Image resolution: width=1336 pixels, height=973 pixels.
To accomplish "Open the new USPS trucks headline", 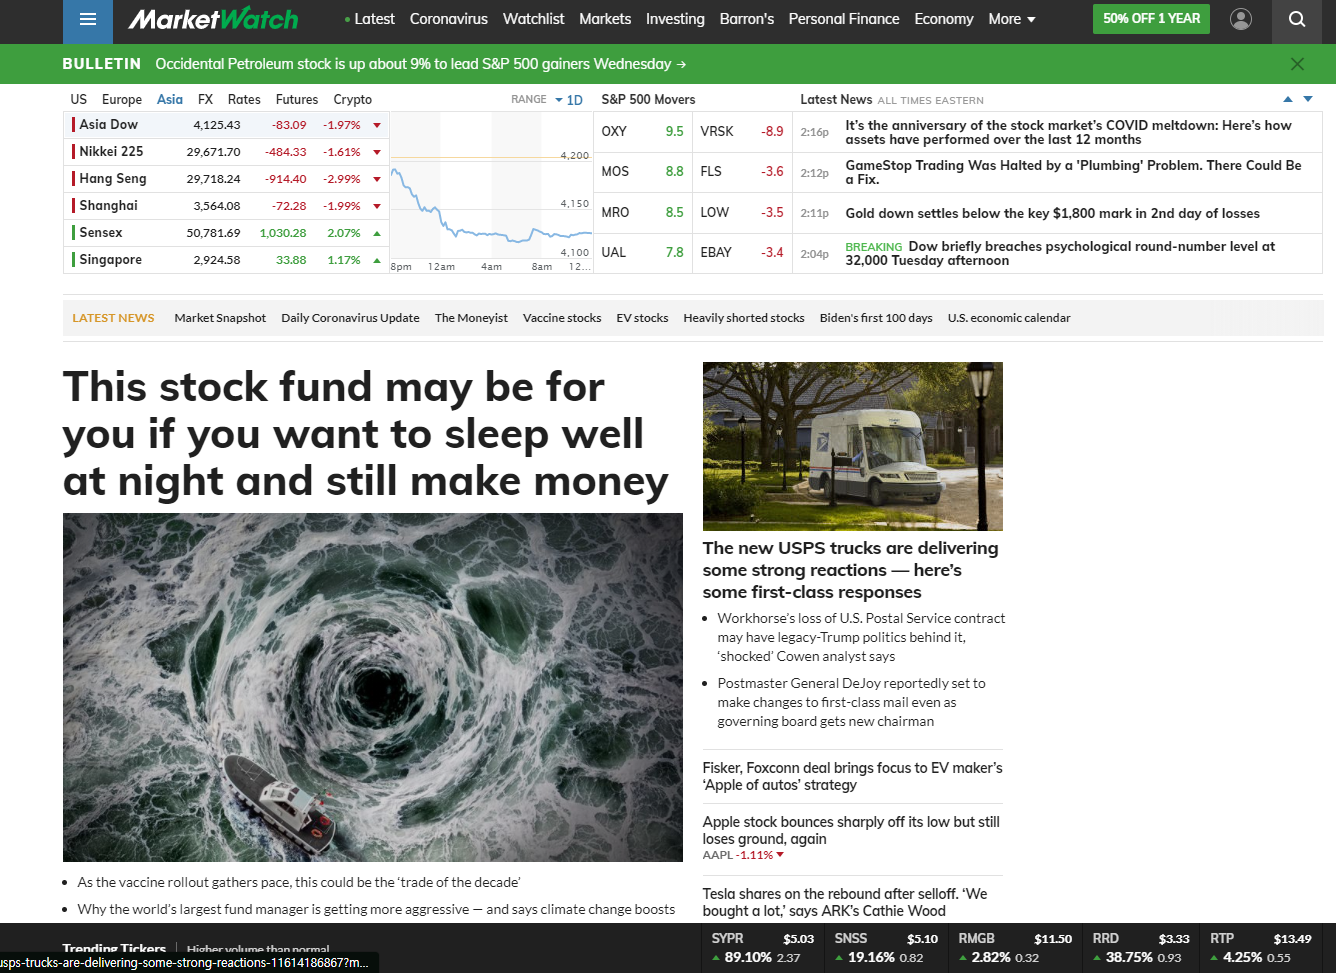I will (x=851, y=570).
